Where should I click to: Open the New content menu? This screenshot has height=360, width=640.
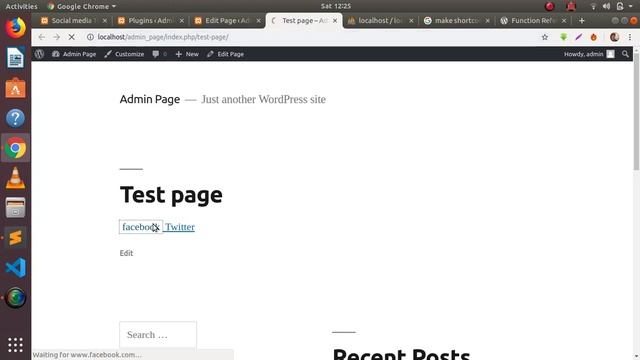(x=187, y=54)
